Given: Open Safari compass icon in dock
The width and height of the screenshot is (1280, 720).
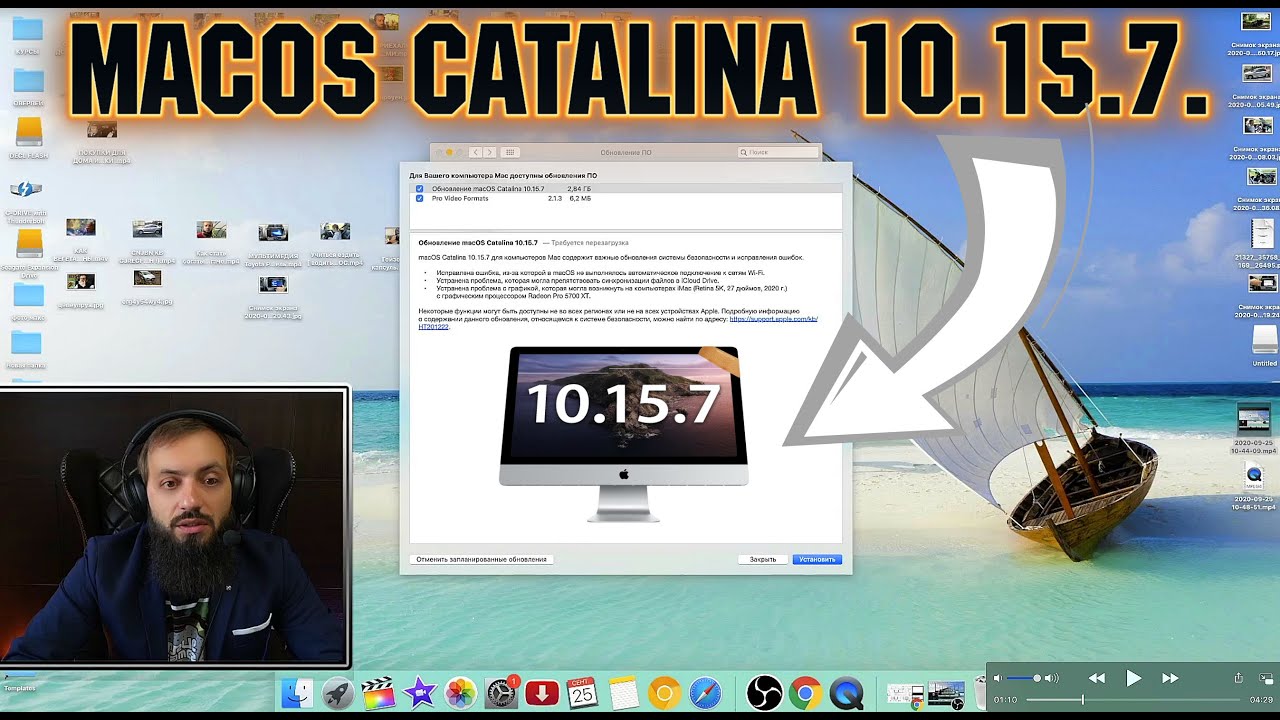Looking at the screenshot, I should click(705, 693).
